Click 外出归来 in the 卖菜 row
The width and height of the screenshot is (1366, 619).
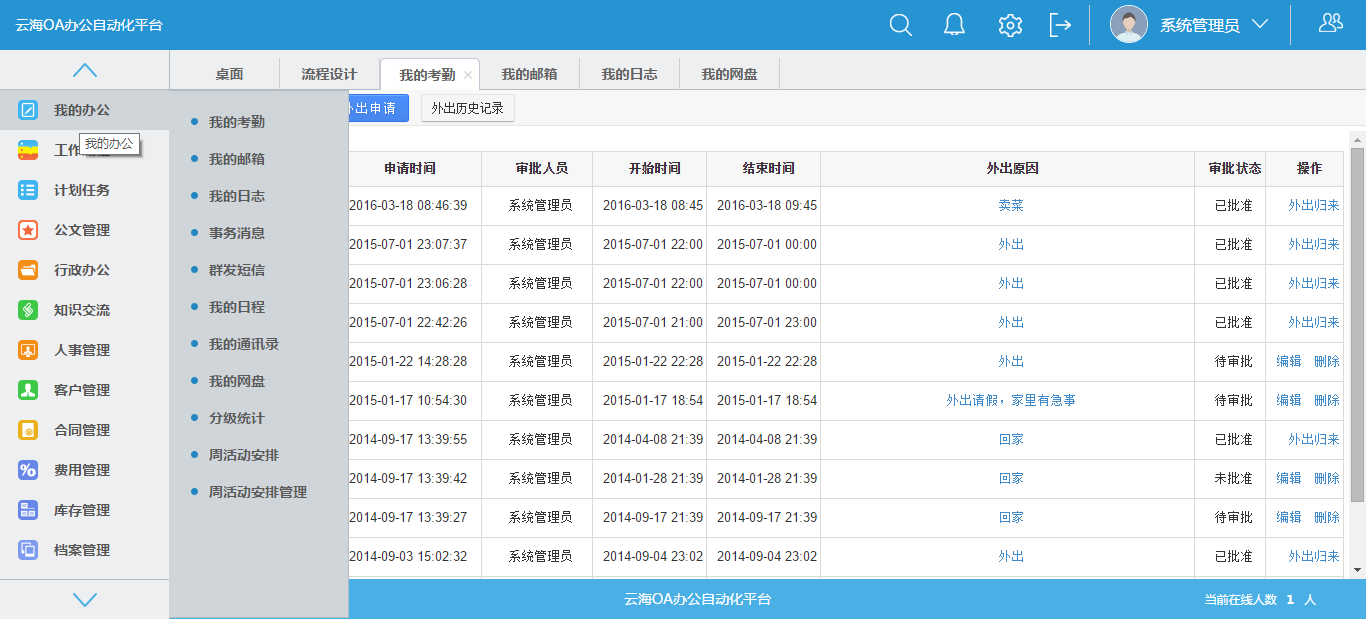tap(1314, 205)
